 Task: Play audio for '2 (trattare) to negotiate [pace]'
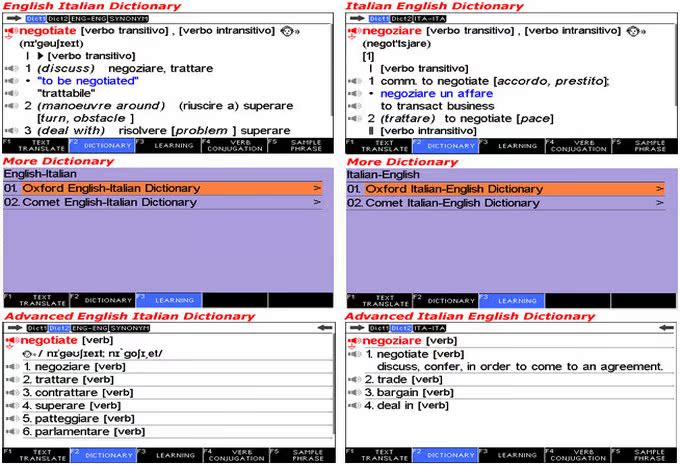[355, 118]
